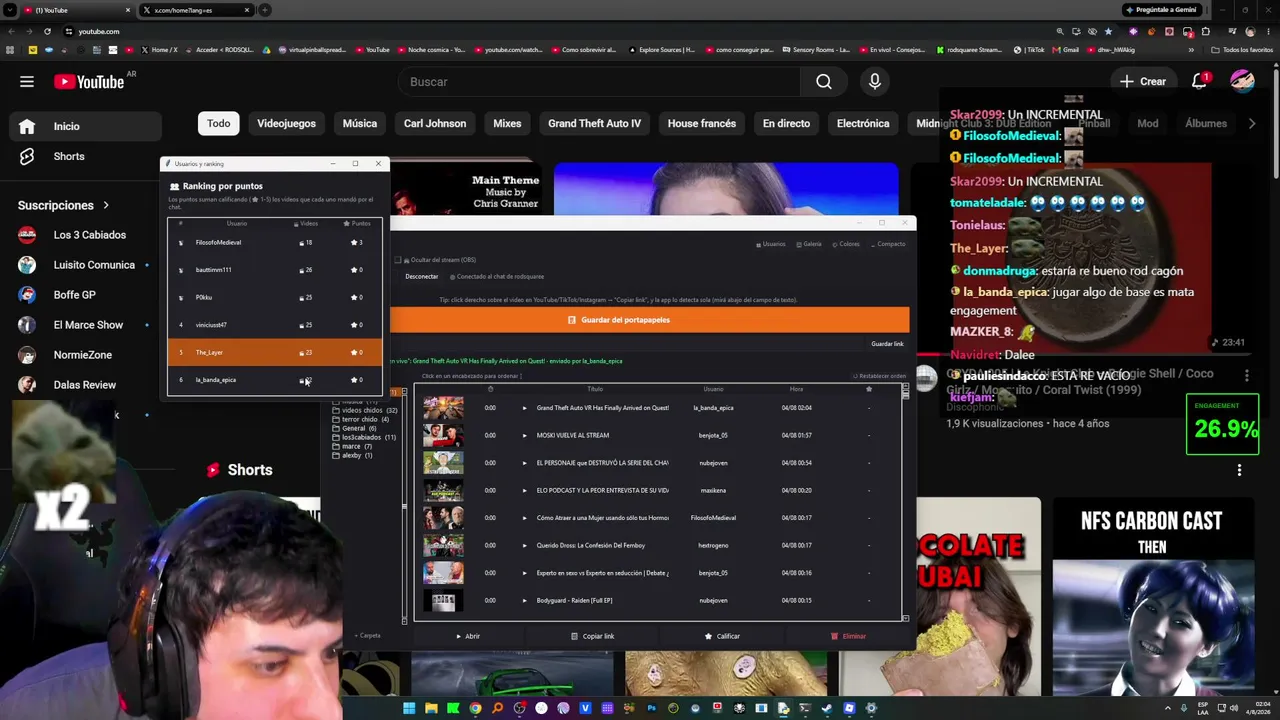Screen dimensions: 1280x720
Task: Expand the Suscripciones section
Action: (x=63, y=205)
